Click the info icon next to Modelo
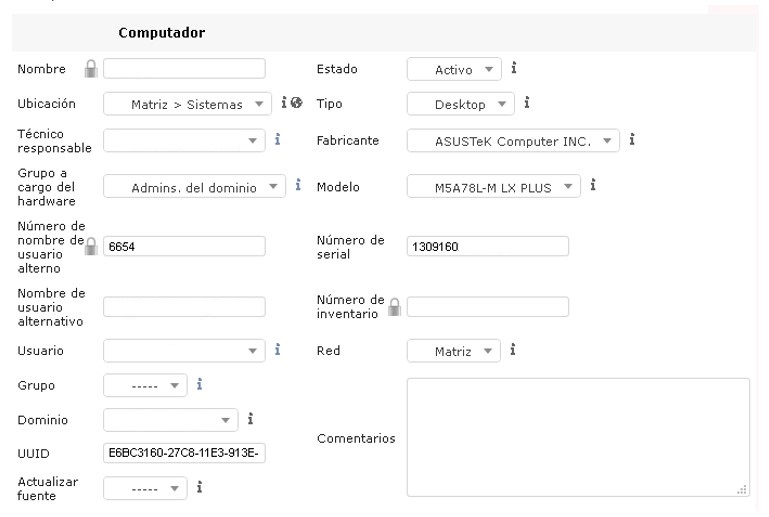Viewport: 769px width, 517px height. click(x=592, y=186)
